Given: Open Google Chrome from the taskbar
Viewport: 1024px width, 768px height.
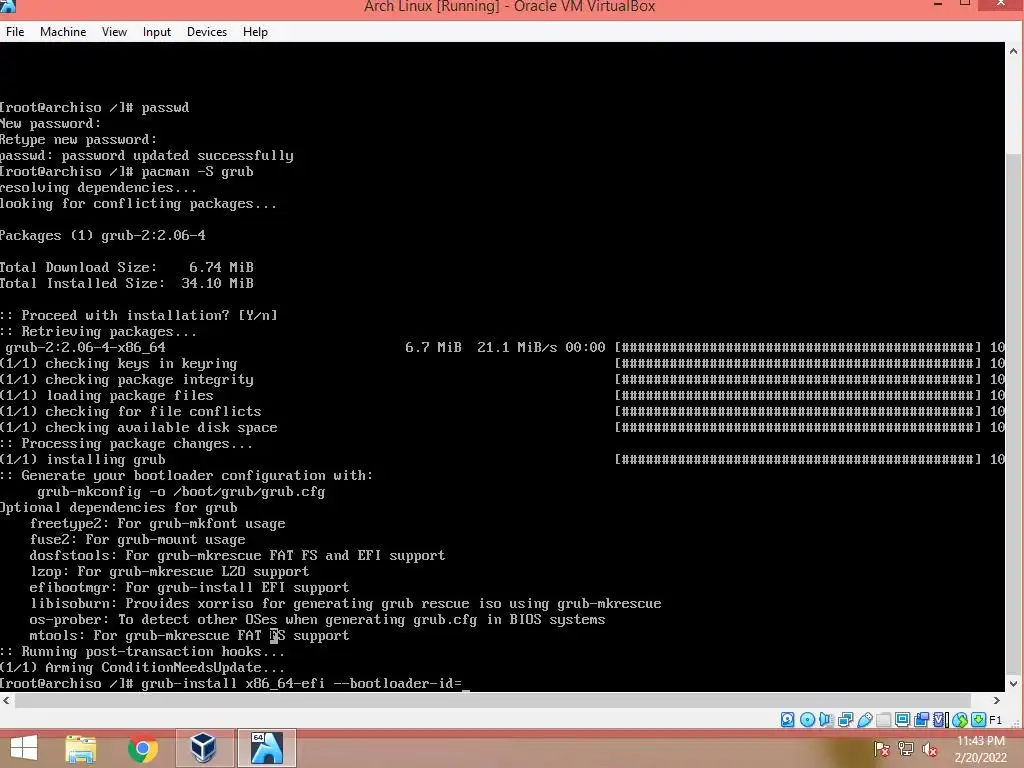Looking at the screenshot, I should tap(142, 748).
